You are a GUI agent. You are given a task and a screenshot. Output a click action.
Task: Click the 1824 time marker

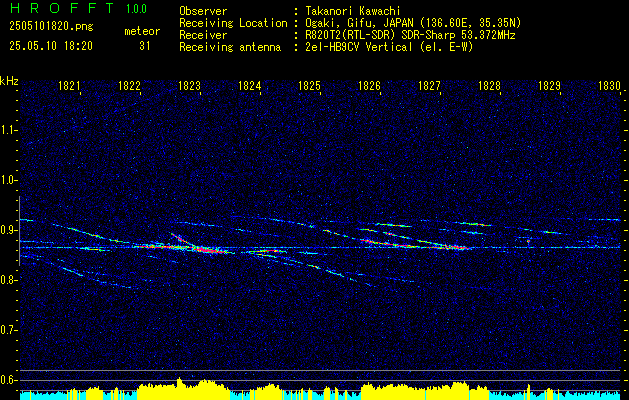point(250,85)
